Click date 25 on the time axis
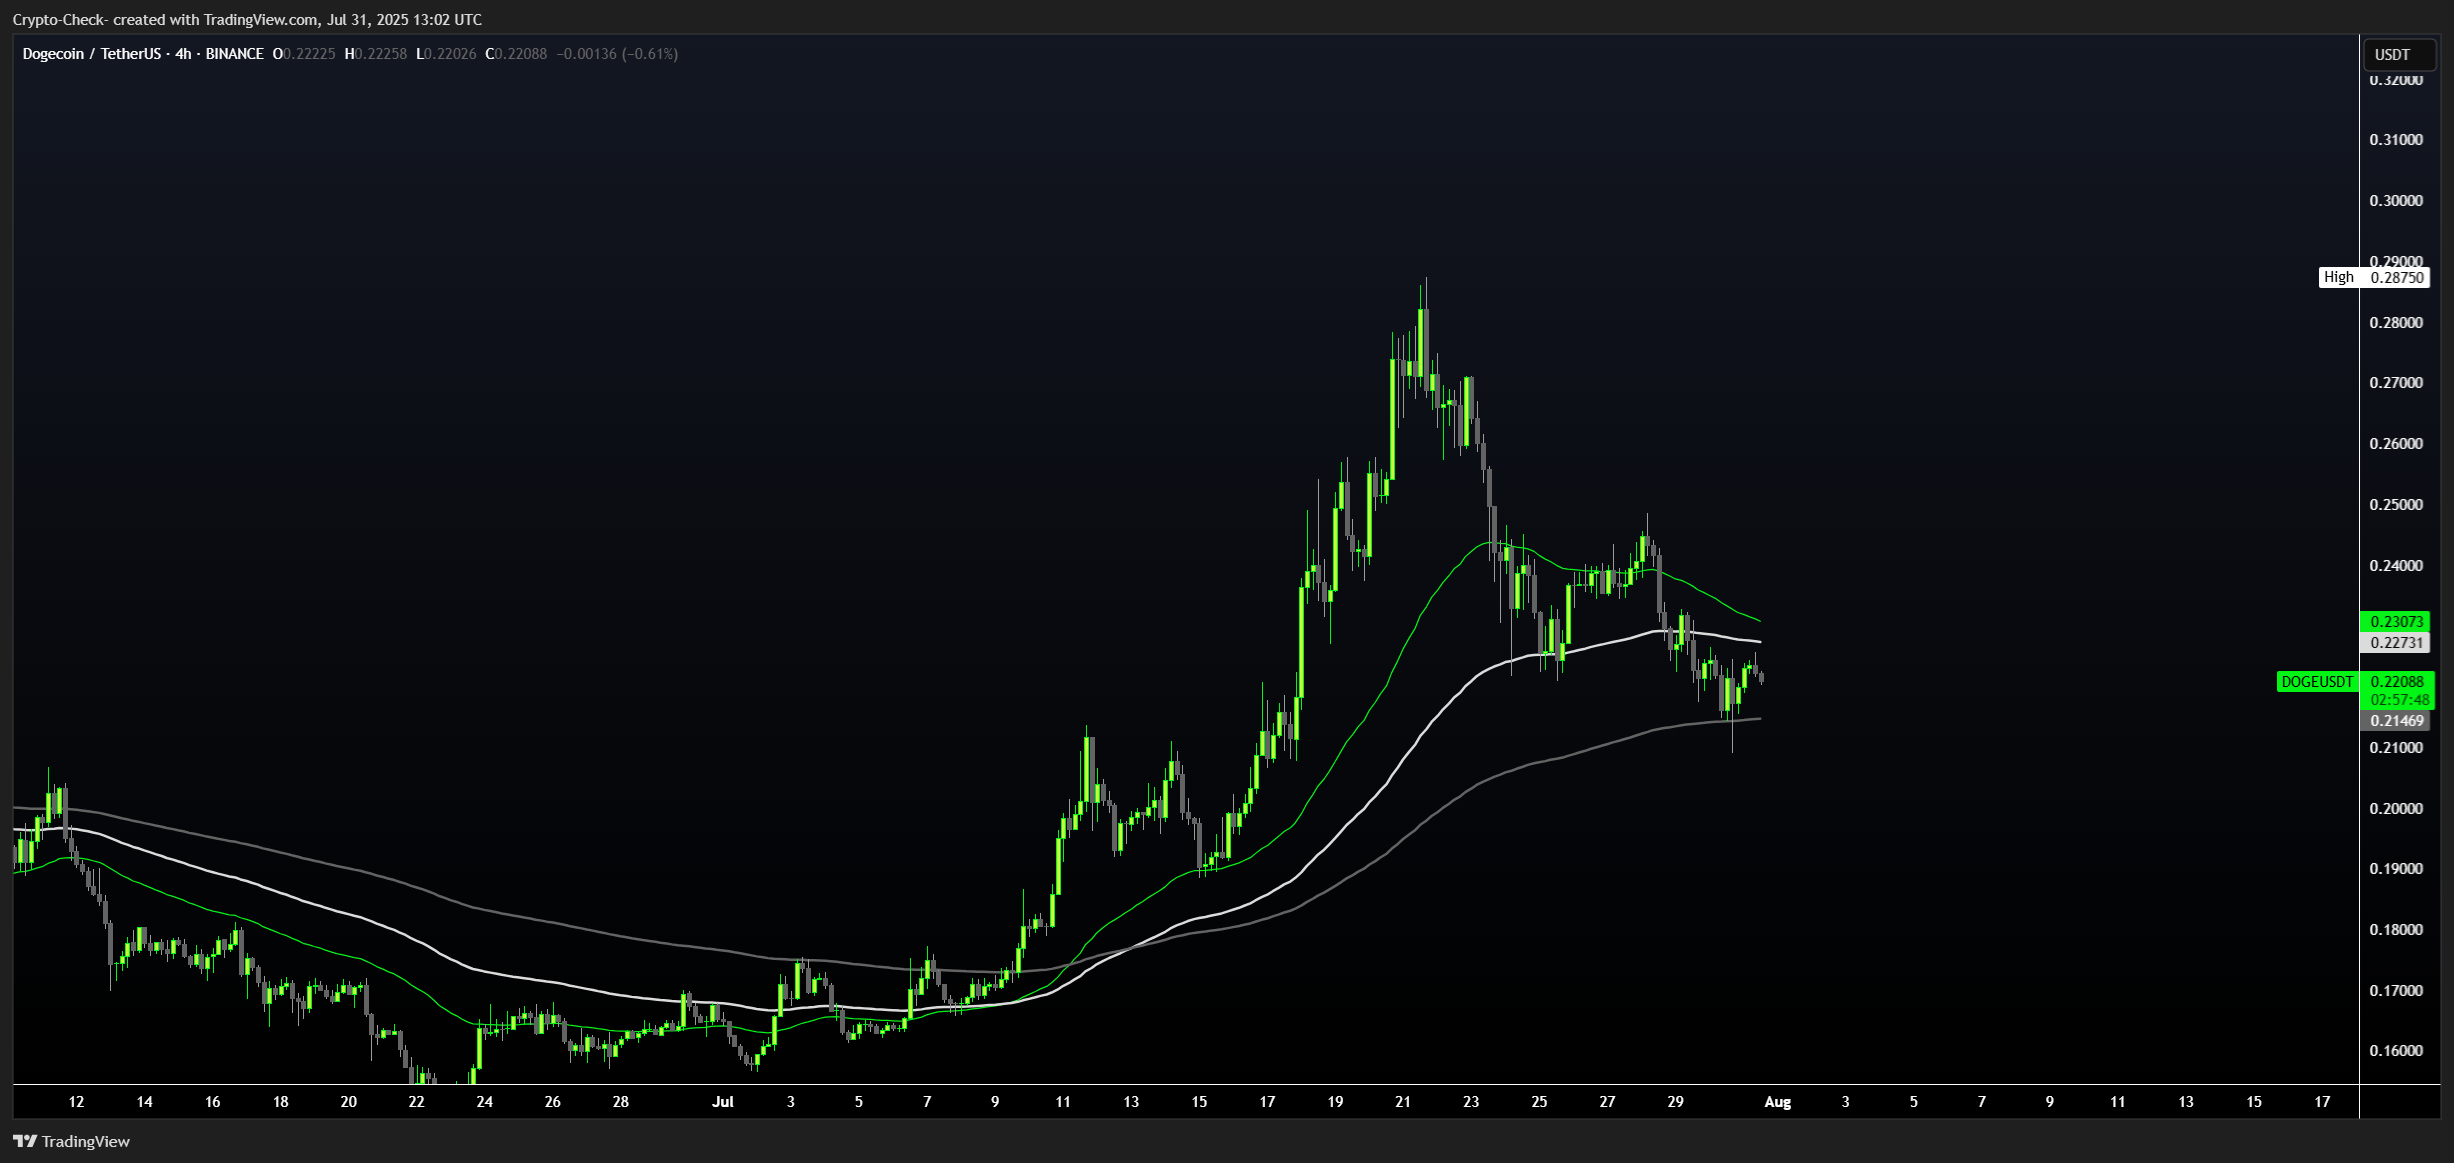This screenshot has width=2454, height=1163. coord(1539,1101)
